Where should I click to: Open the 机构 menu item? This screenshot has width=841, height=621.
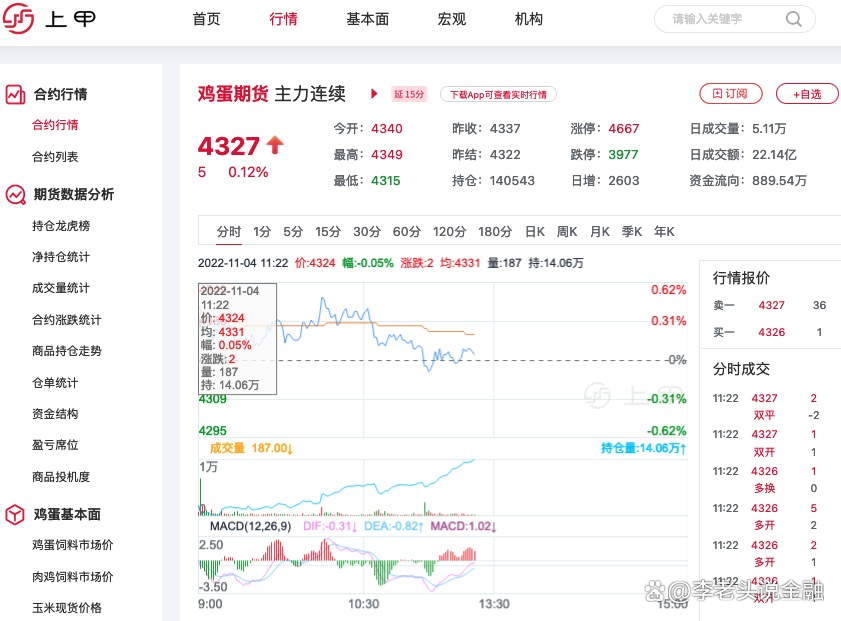pos(528,18)
